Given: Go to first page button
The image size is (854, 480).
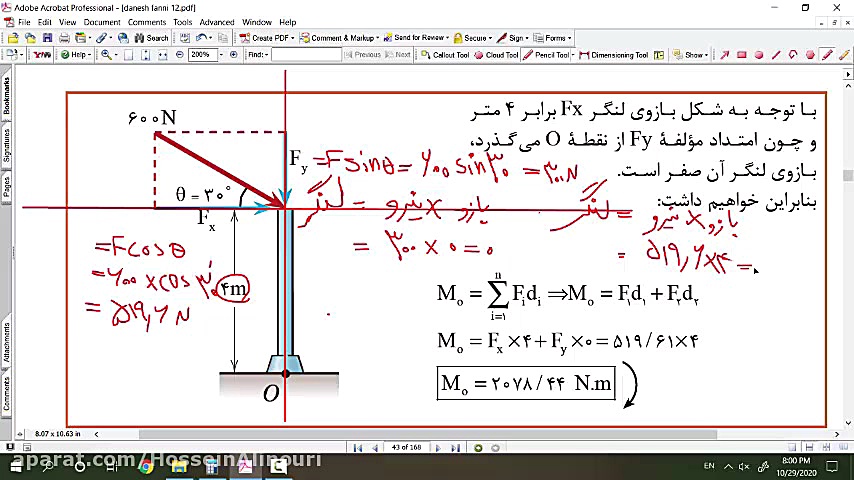Looking at the screenshot, I should pyautogui.click(x=357, y=448).
